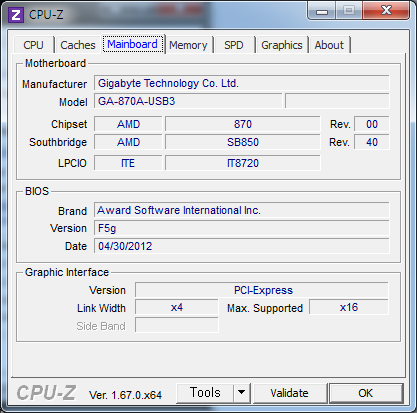Switch to the CPU tab
Screen dimensions: 417x413
coord(33,45)
